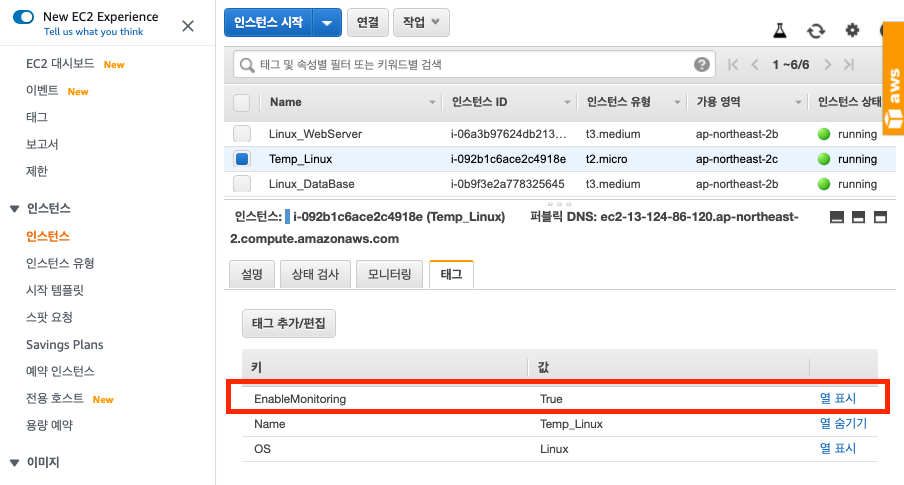904x485 pixels.
Task: Click the 1~6/6 pagination count
Action: point(791,65)
